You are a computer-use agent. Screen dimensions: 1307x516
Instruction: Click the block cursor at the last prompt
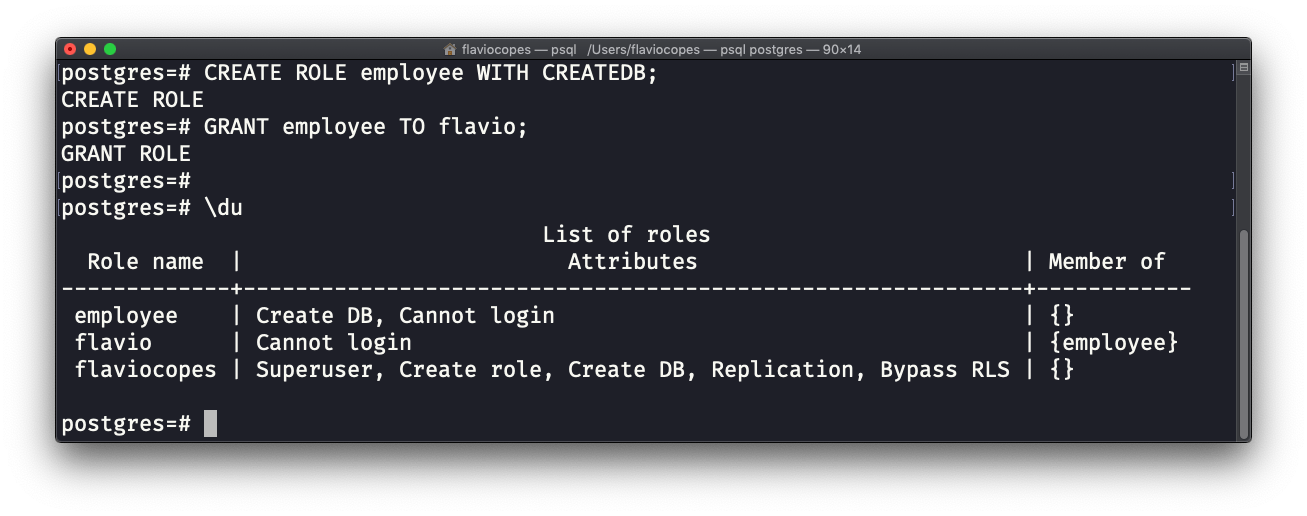210,424
